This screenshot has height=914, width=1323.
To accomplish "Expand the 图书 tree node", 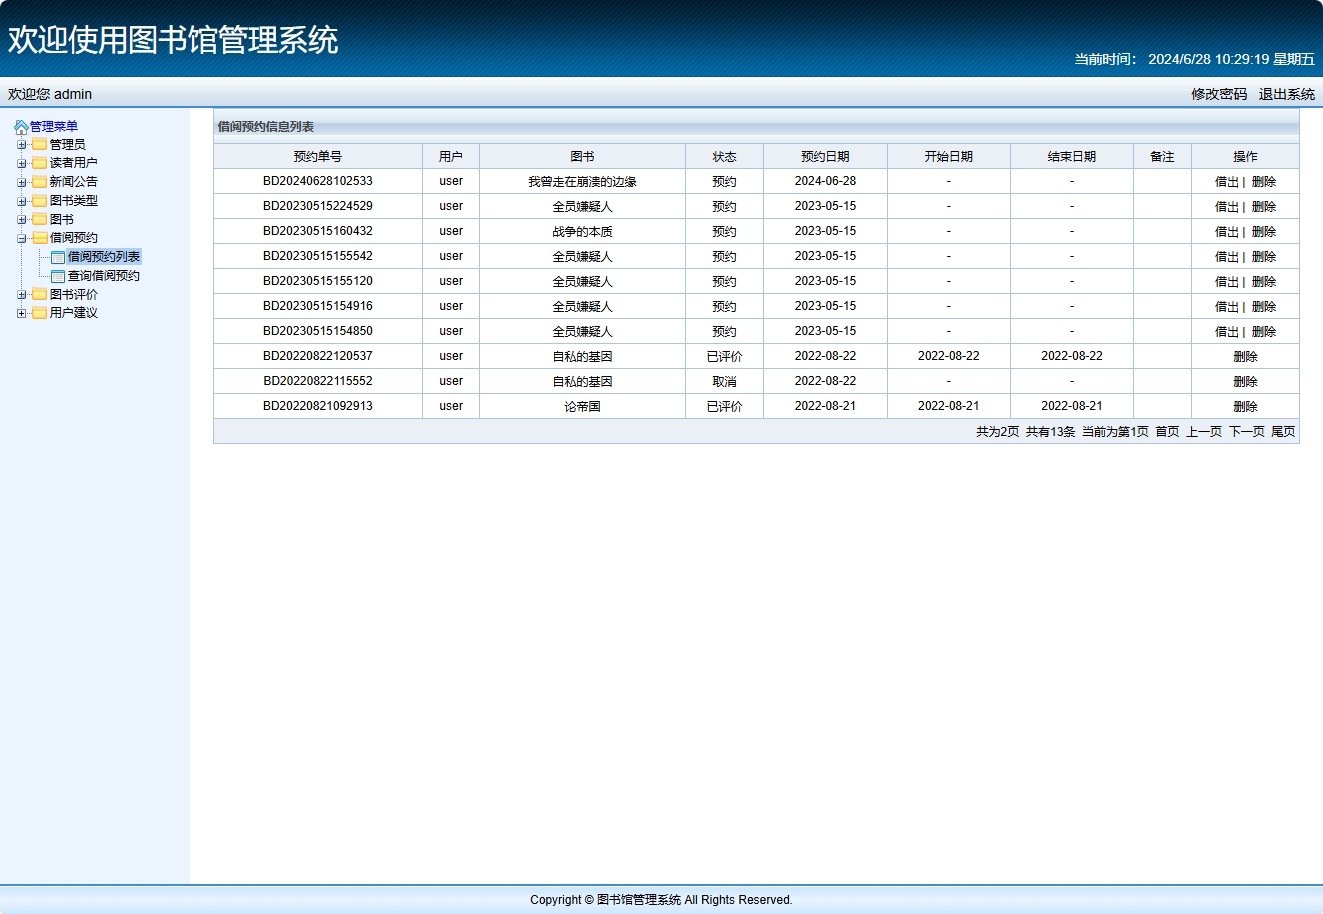I will point(22,220).
